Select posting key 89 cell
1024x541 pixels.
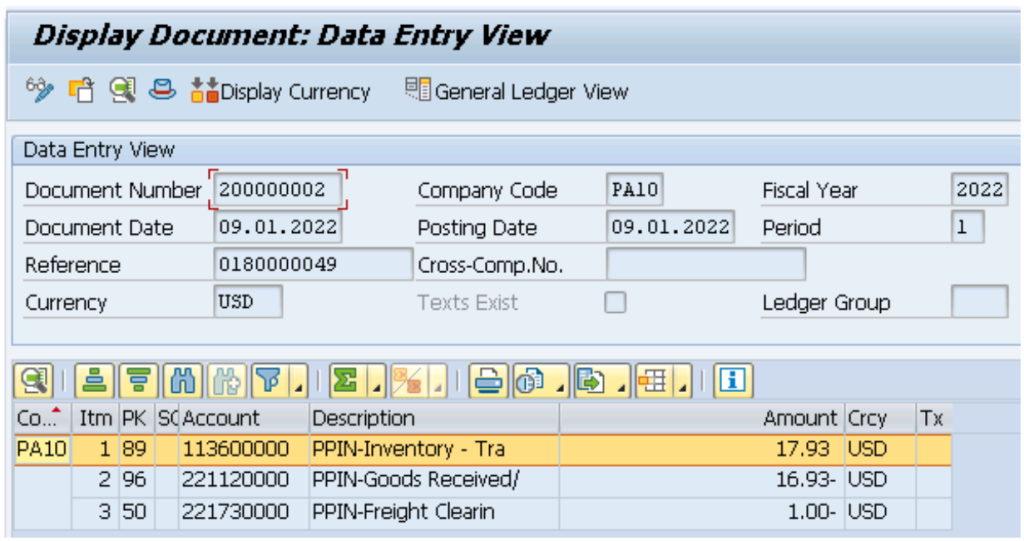pos(136,450)
